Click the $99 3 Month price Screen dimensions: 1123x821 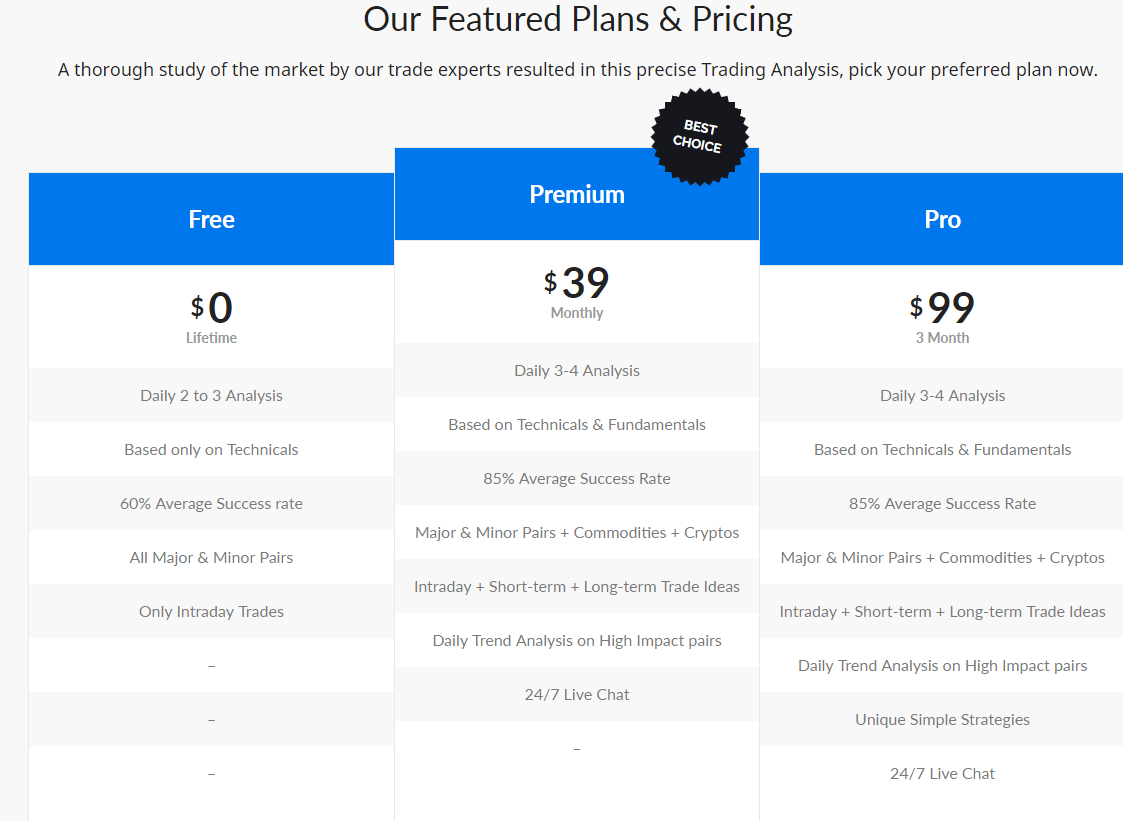942,317
